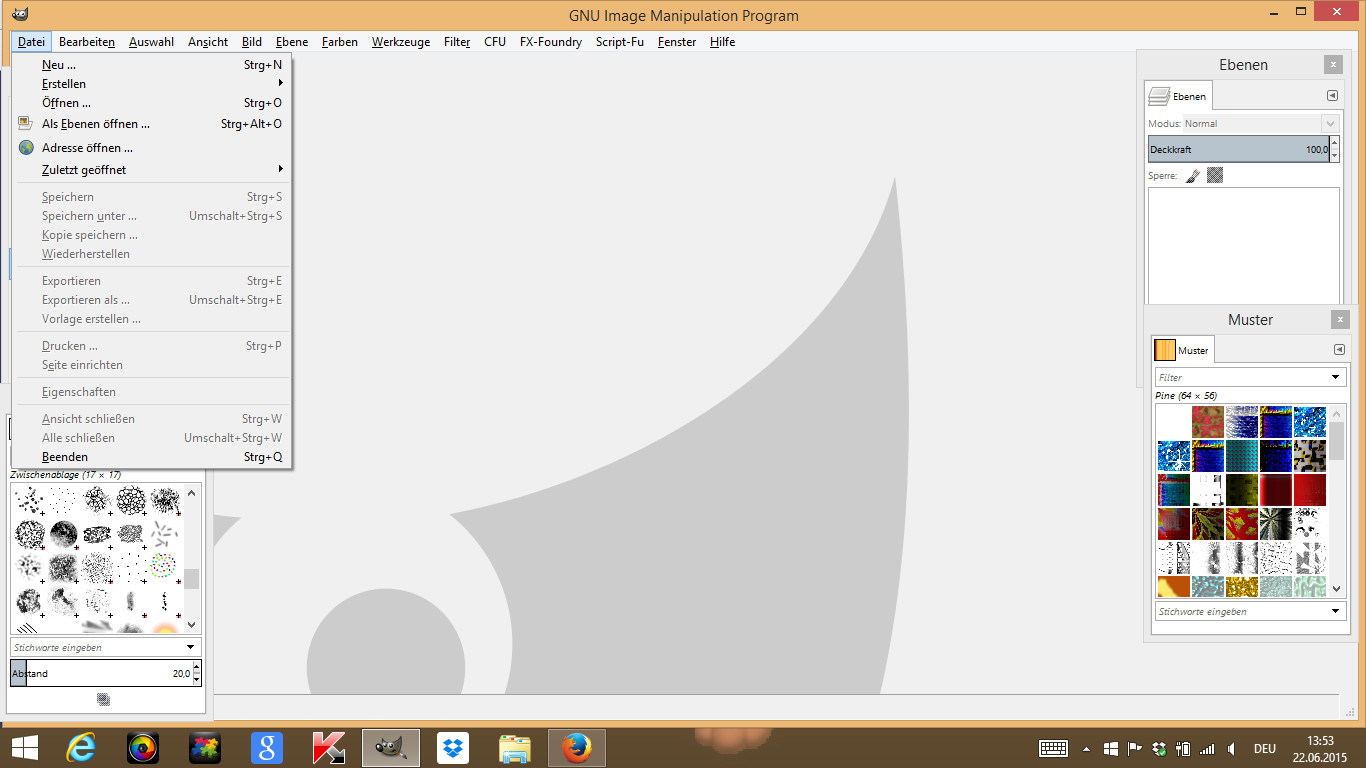This screenshot has width=1366, height=768.
Task: Open the colorful puzzle-piece app in taskbar
Action: (205, 748)
